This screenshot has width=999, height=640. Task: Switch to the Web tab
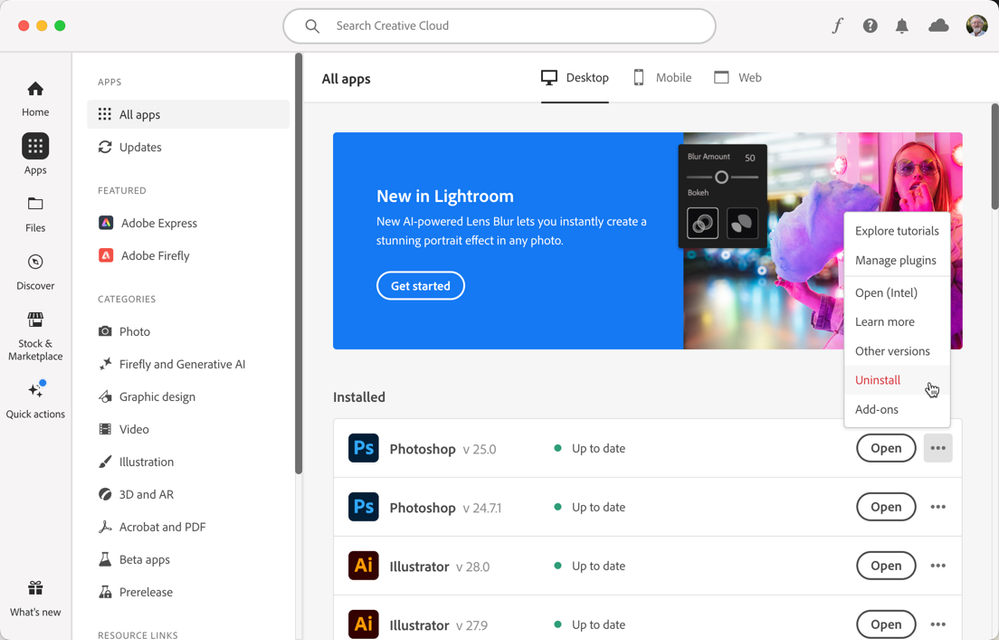tap(737, 78)
